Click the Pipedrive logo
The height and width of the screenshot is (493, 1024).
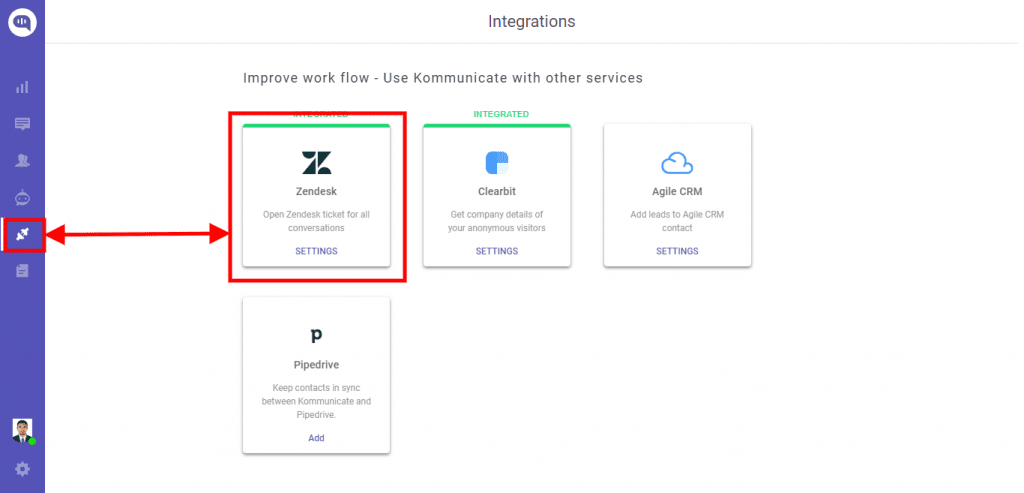[x=316, y=336]
